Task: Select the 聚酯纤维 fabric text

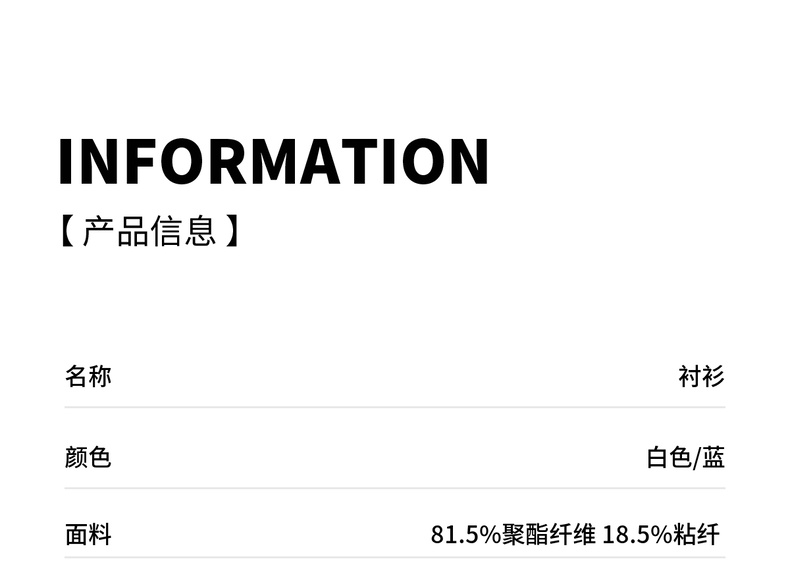Action: [548, 535]
